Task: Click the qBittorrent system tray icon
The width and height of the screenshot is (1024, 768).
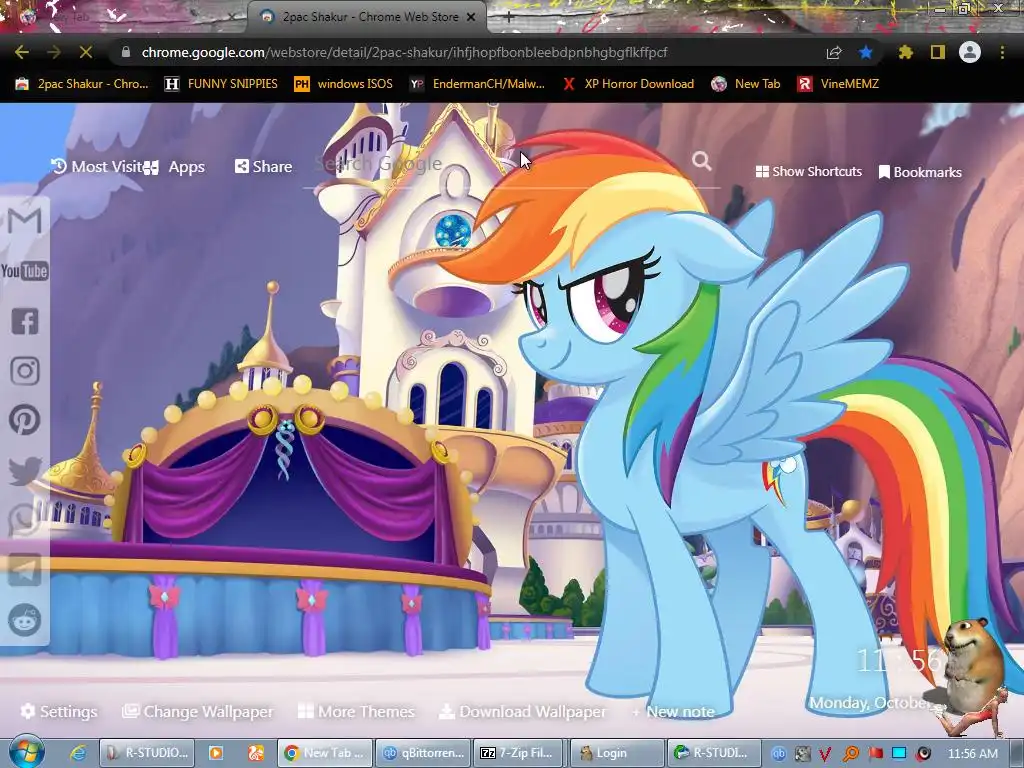Action: [778, 753]
